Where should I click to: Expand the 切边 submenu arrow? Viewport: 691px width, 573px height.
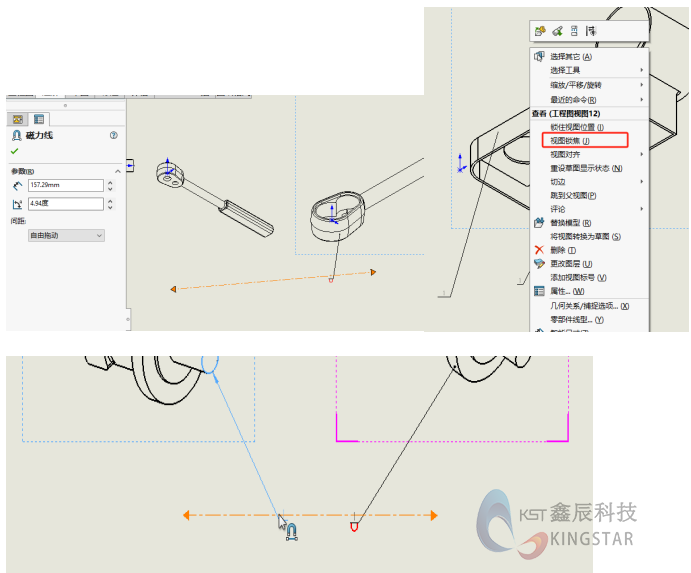point(642,182)
